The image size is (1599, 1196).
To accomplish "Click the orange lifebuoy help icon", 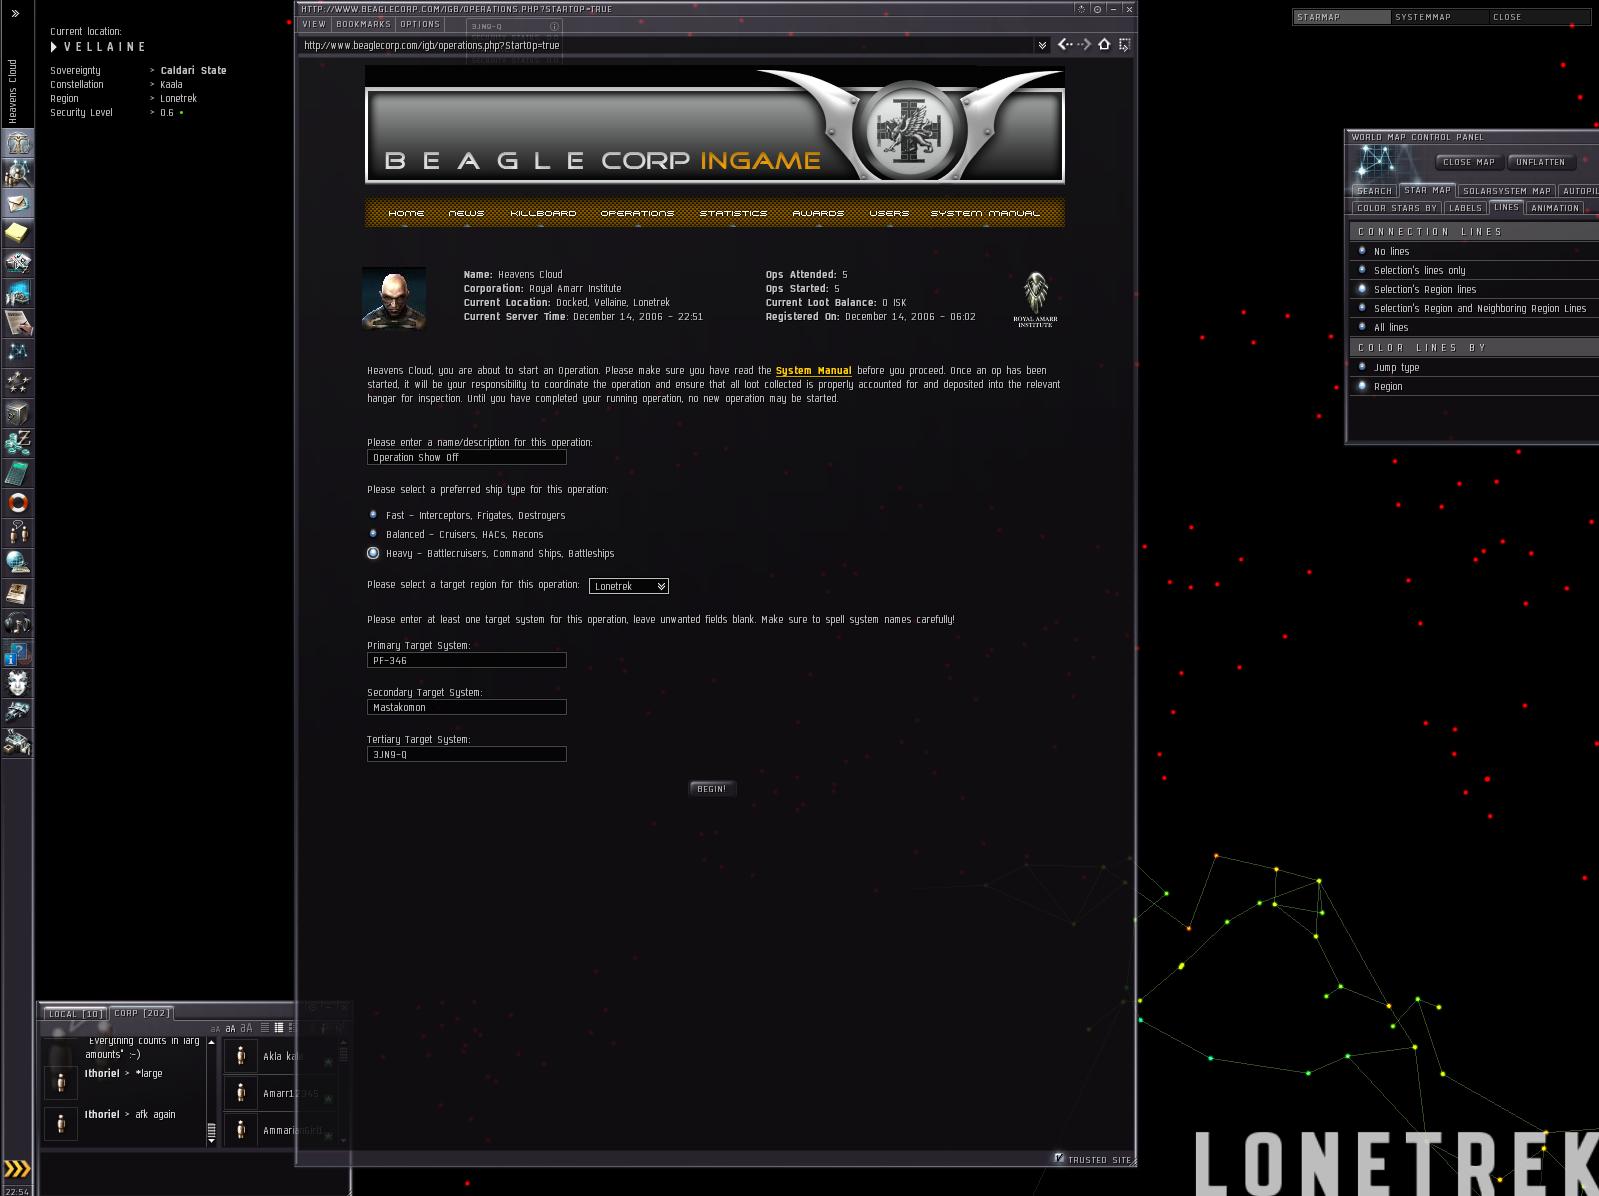I will (18, 503).
